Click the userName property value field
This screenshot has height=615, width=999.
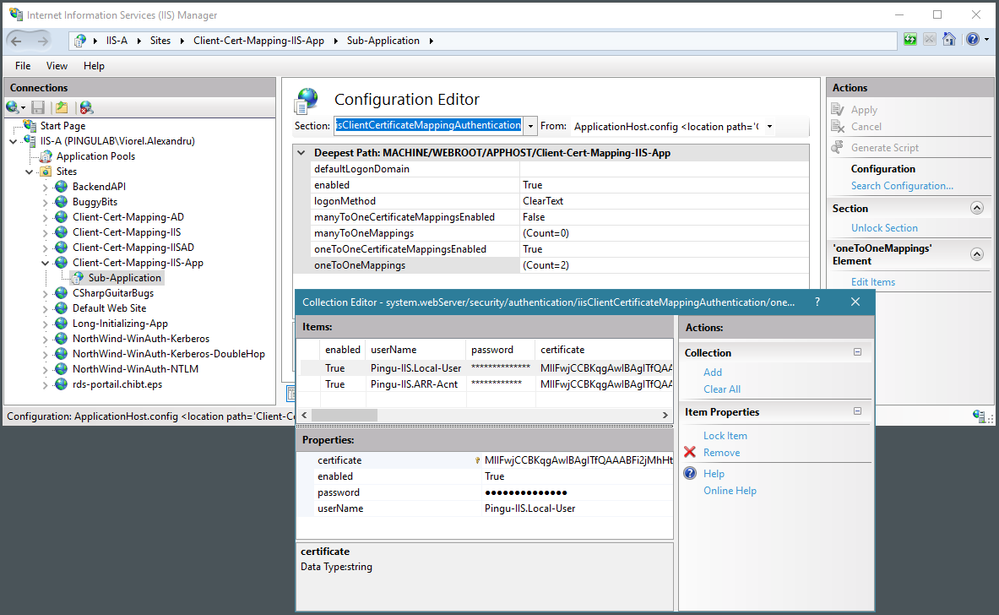click(577, 509)
